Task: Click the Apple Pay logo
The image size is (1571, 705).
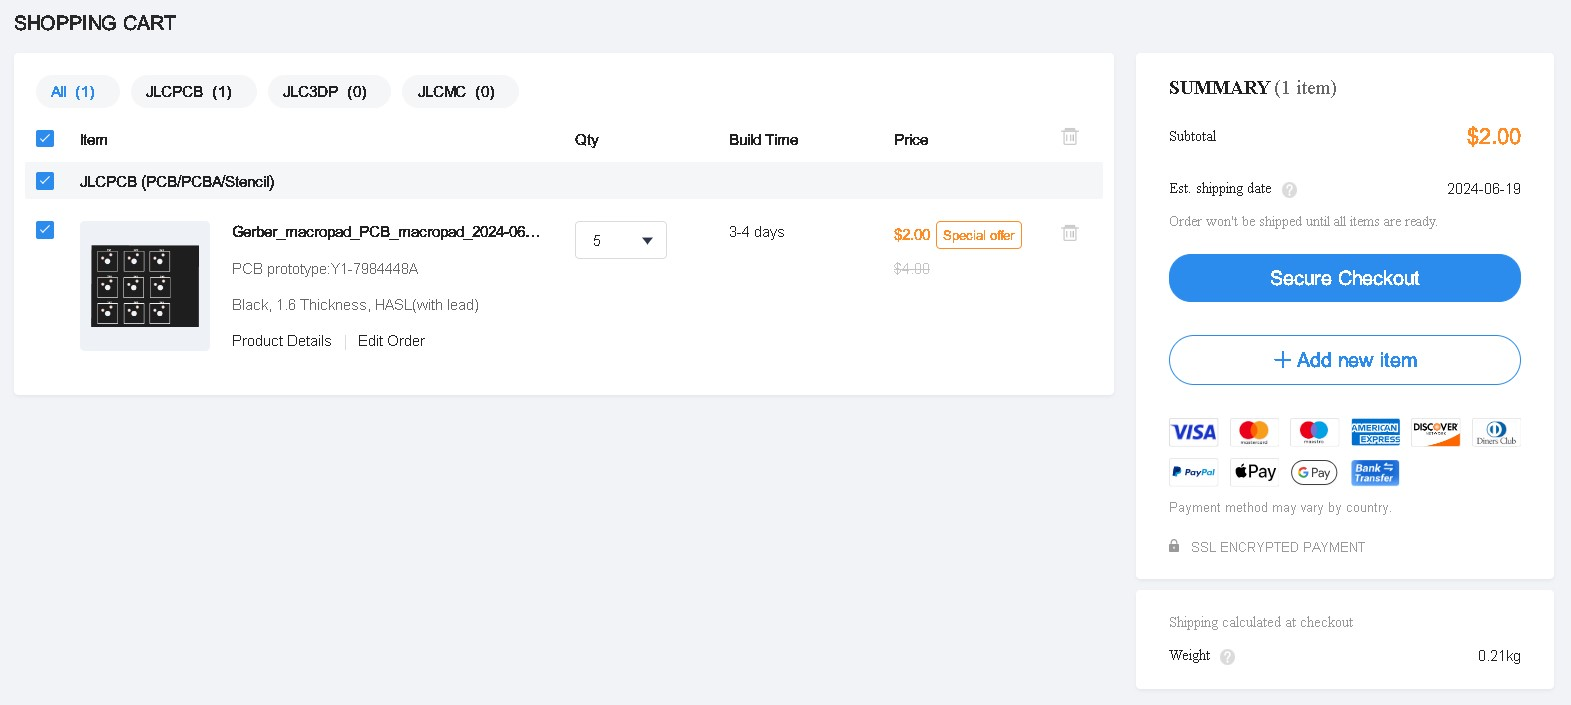Action: [1254, 472]
